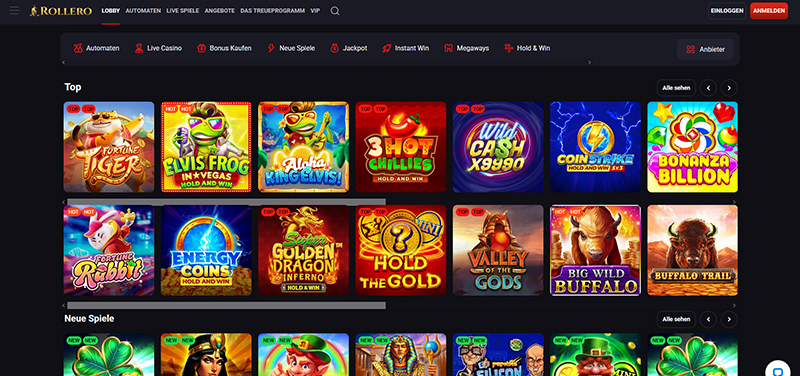The height and width of the screenshot is (376, 800).
Task: Open Aloha King Elvis game
Action: pos(304,147)
